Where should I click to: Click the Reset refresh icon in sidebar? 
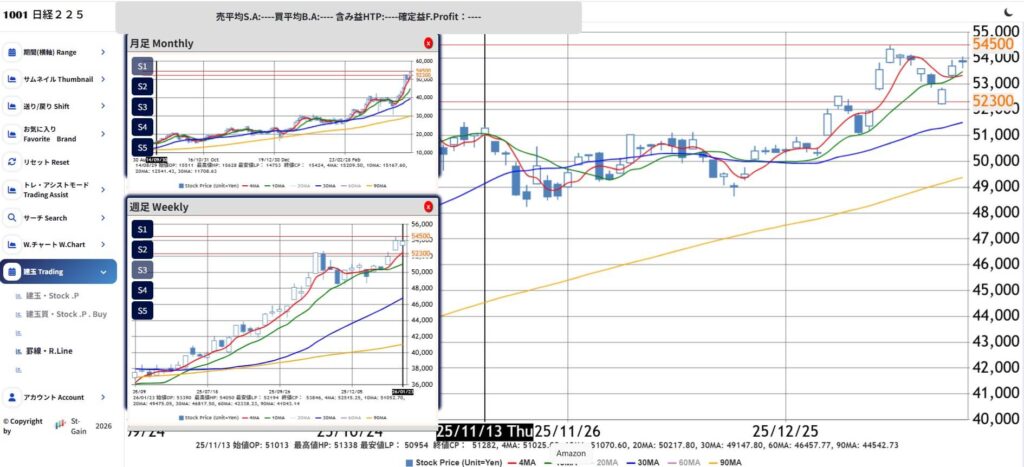[x=12, y=162]
